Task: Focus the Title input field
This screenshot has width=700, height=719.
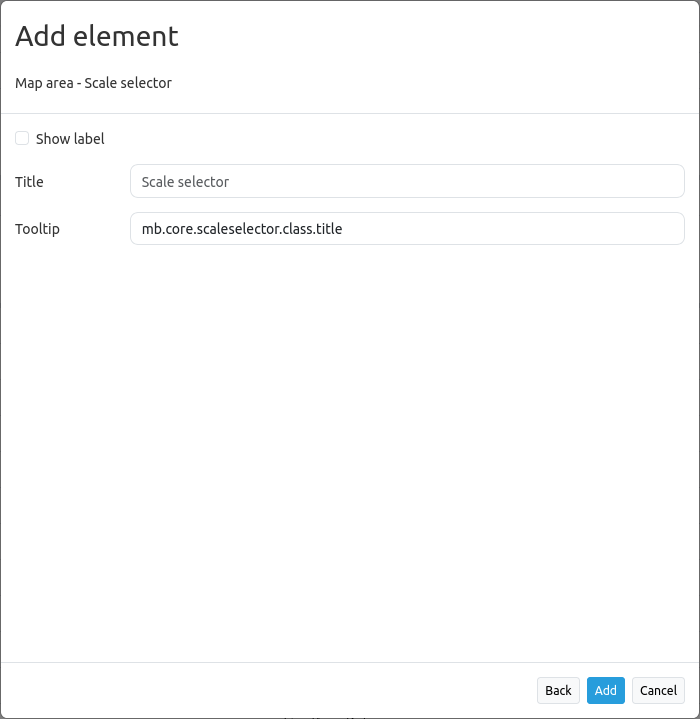Action: coord(406,182)
